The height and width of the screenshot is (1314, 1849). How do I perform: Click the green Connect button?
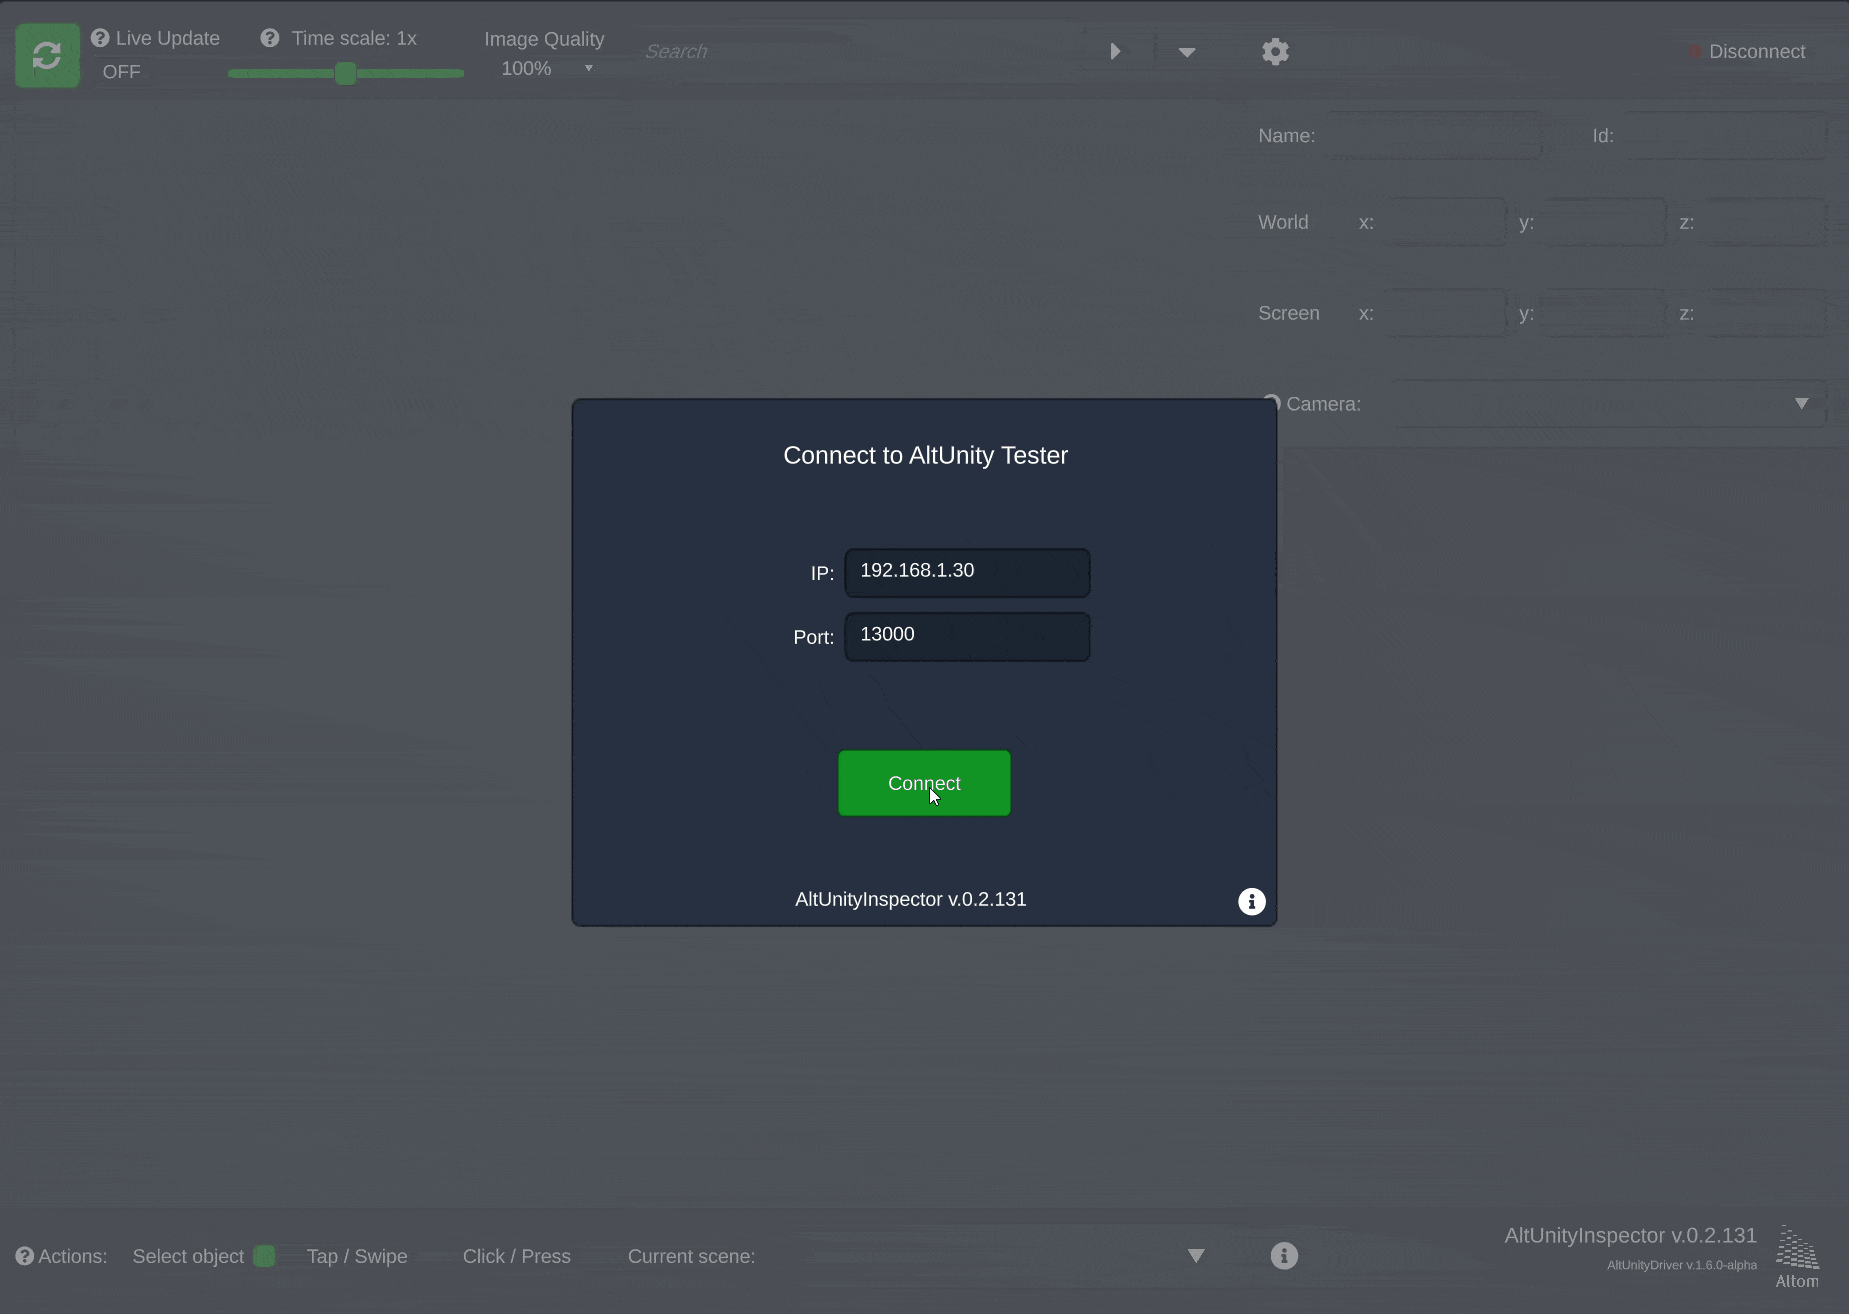point(924,783)
